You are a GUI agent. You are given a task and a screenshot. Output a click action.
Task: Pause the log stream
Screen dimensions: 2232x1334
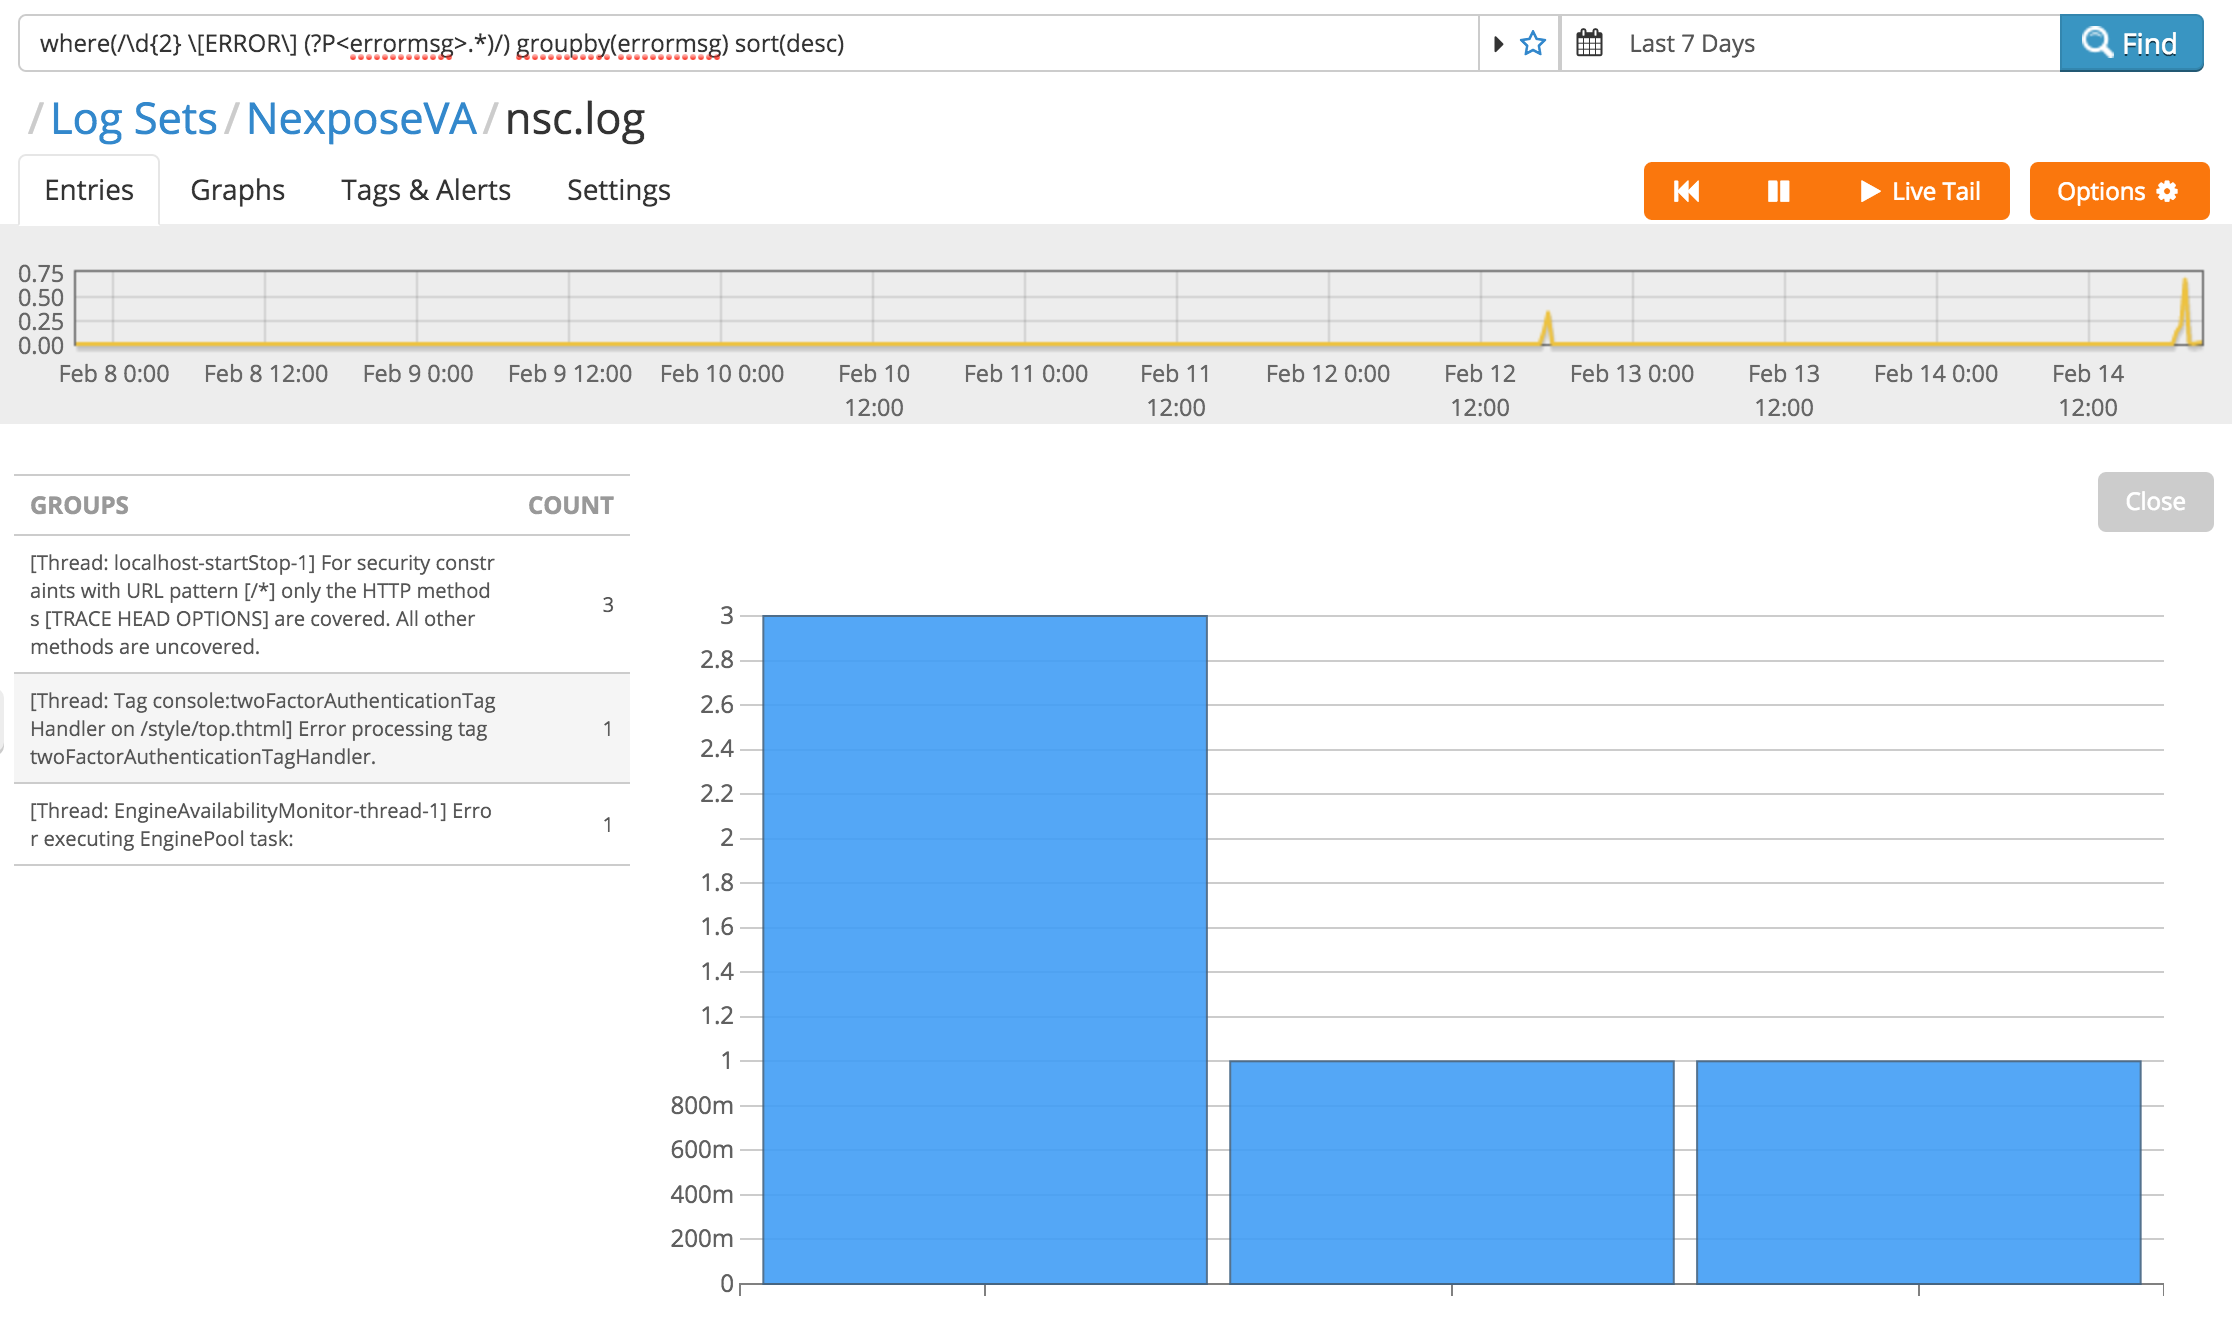pos(1778,191)
